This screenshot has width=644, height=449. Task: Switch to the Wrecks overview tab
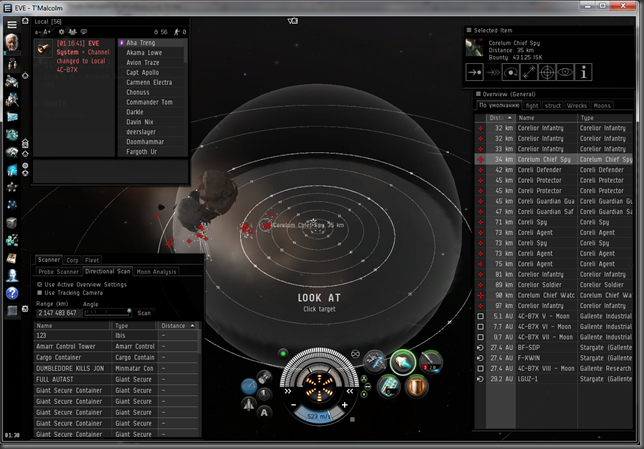(x=577, y=106)
